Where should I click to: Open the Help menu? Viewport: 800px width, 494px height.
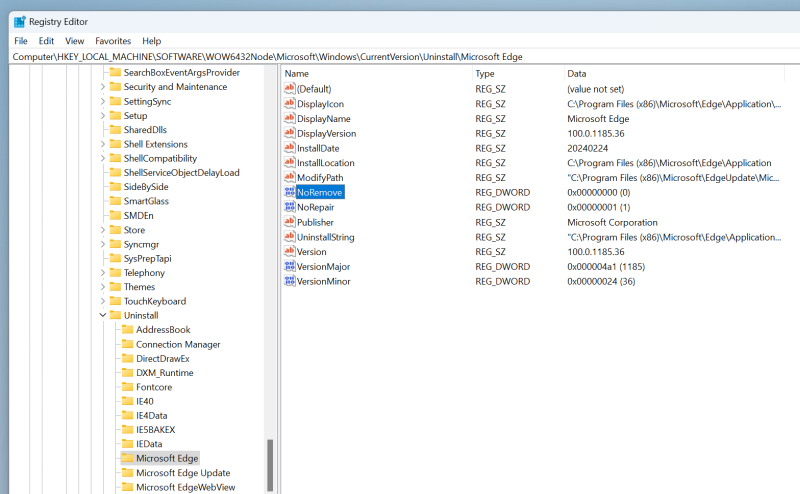coord(152,41)
